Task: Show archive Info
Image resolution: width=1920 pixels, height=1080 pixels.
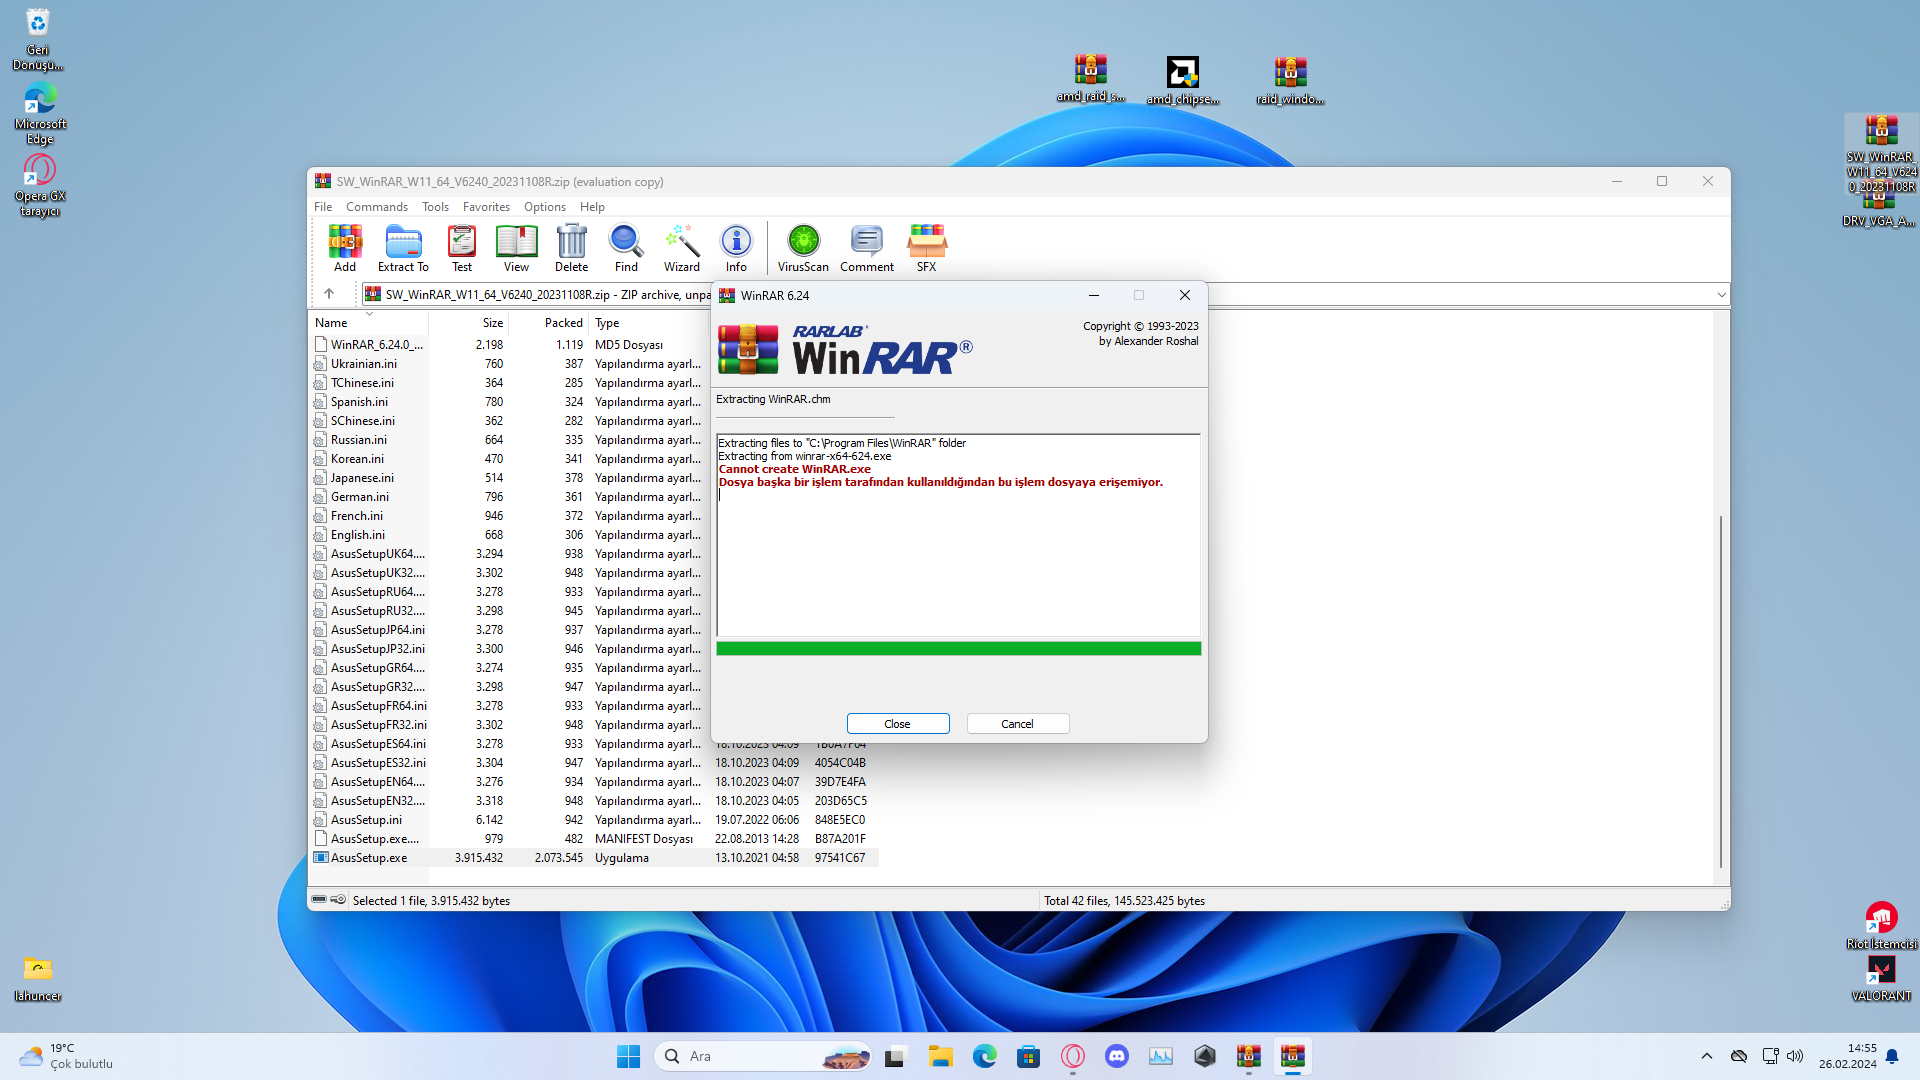Action: point(736,248)
